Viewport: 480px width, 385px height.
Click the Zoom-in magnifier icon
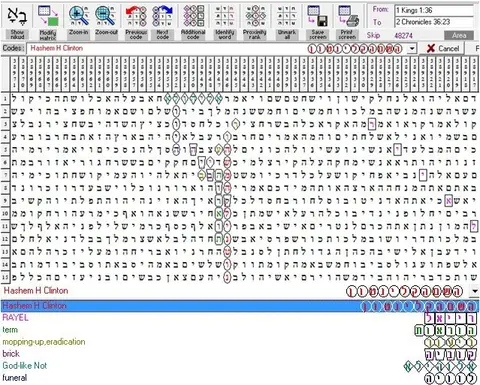(79, 15)
